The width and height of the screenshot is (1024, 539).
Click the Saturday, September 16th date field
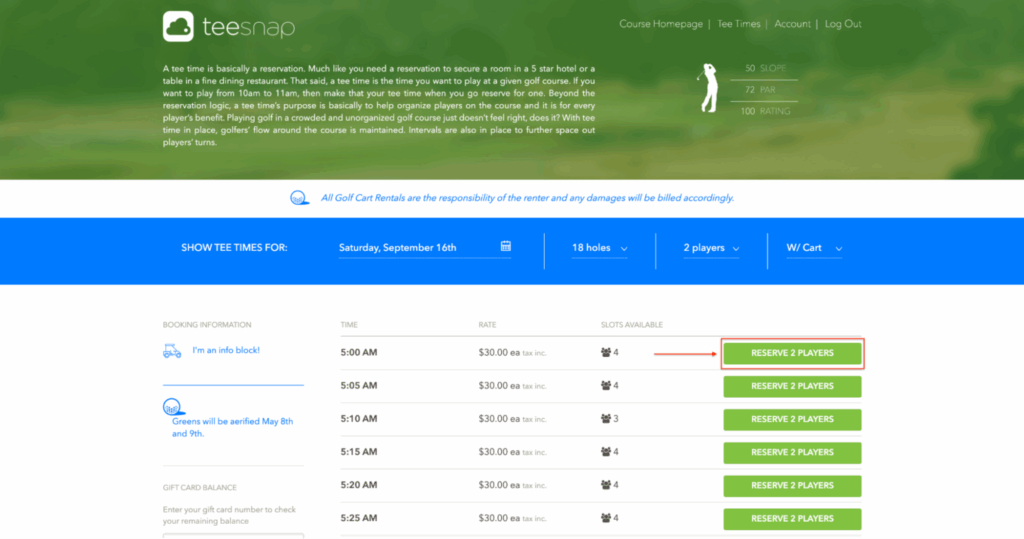coord(415,248)
